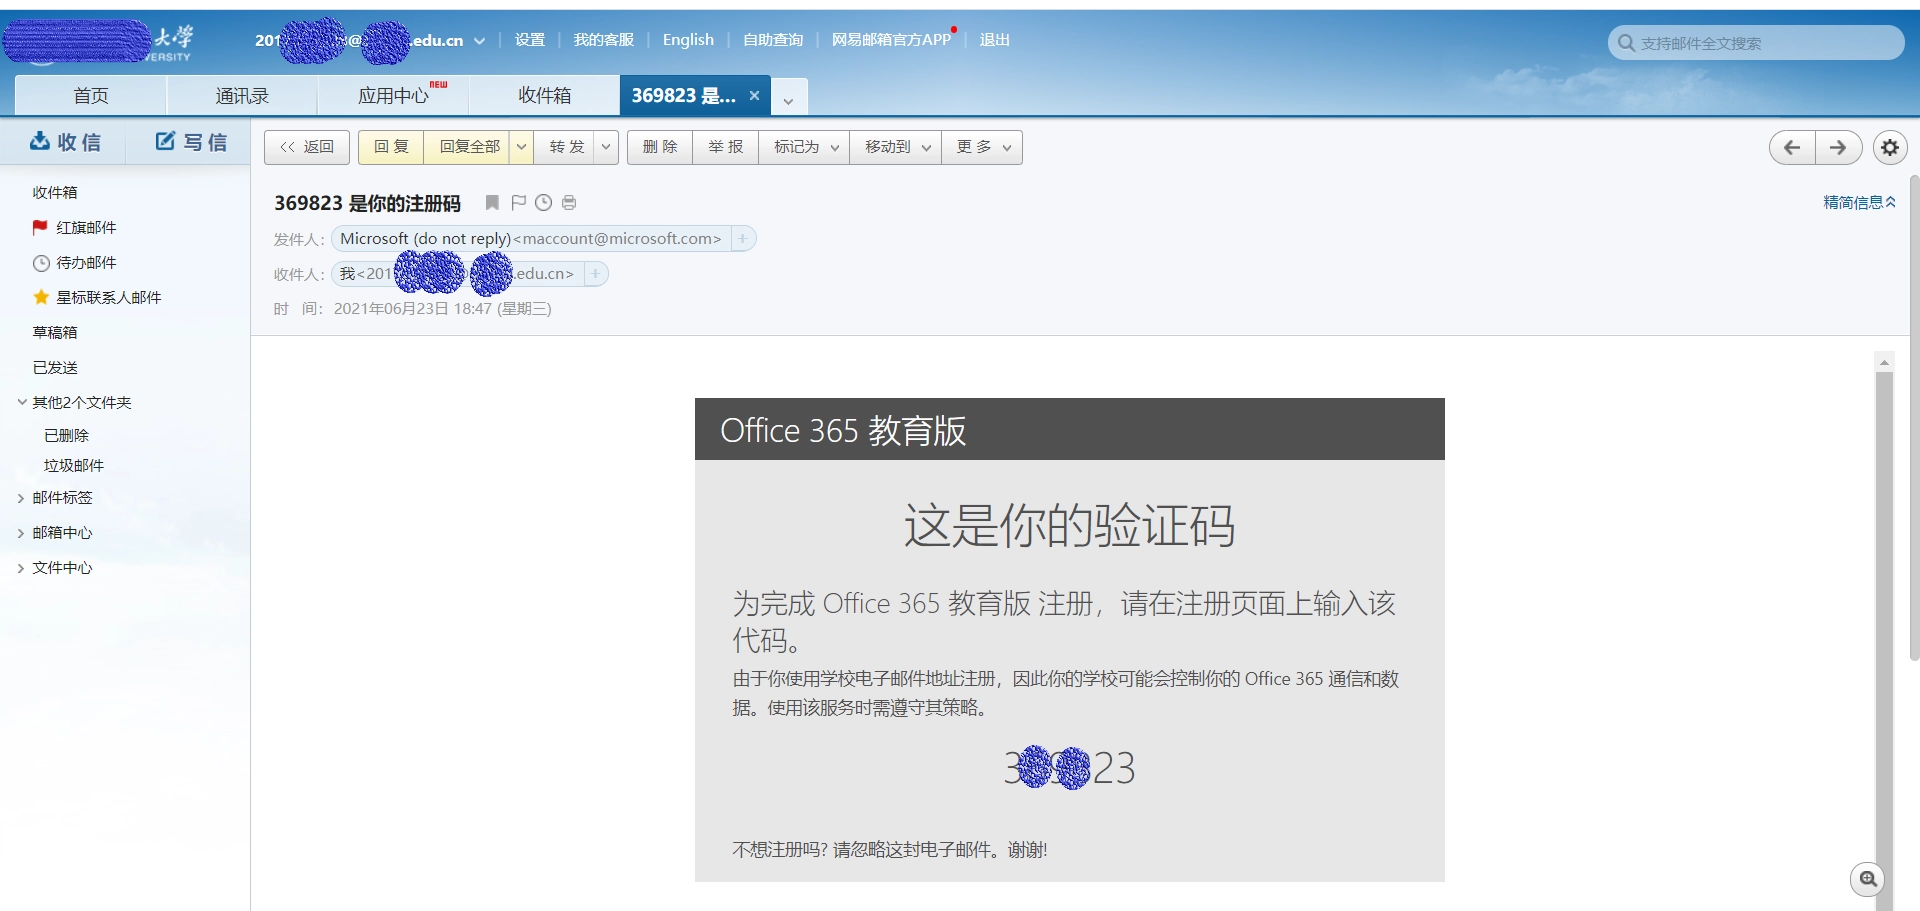Click the 回复 reply button

pos(391,147)
